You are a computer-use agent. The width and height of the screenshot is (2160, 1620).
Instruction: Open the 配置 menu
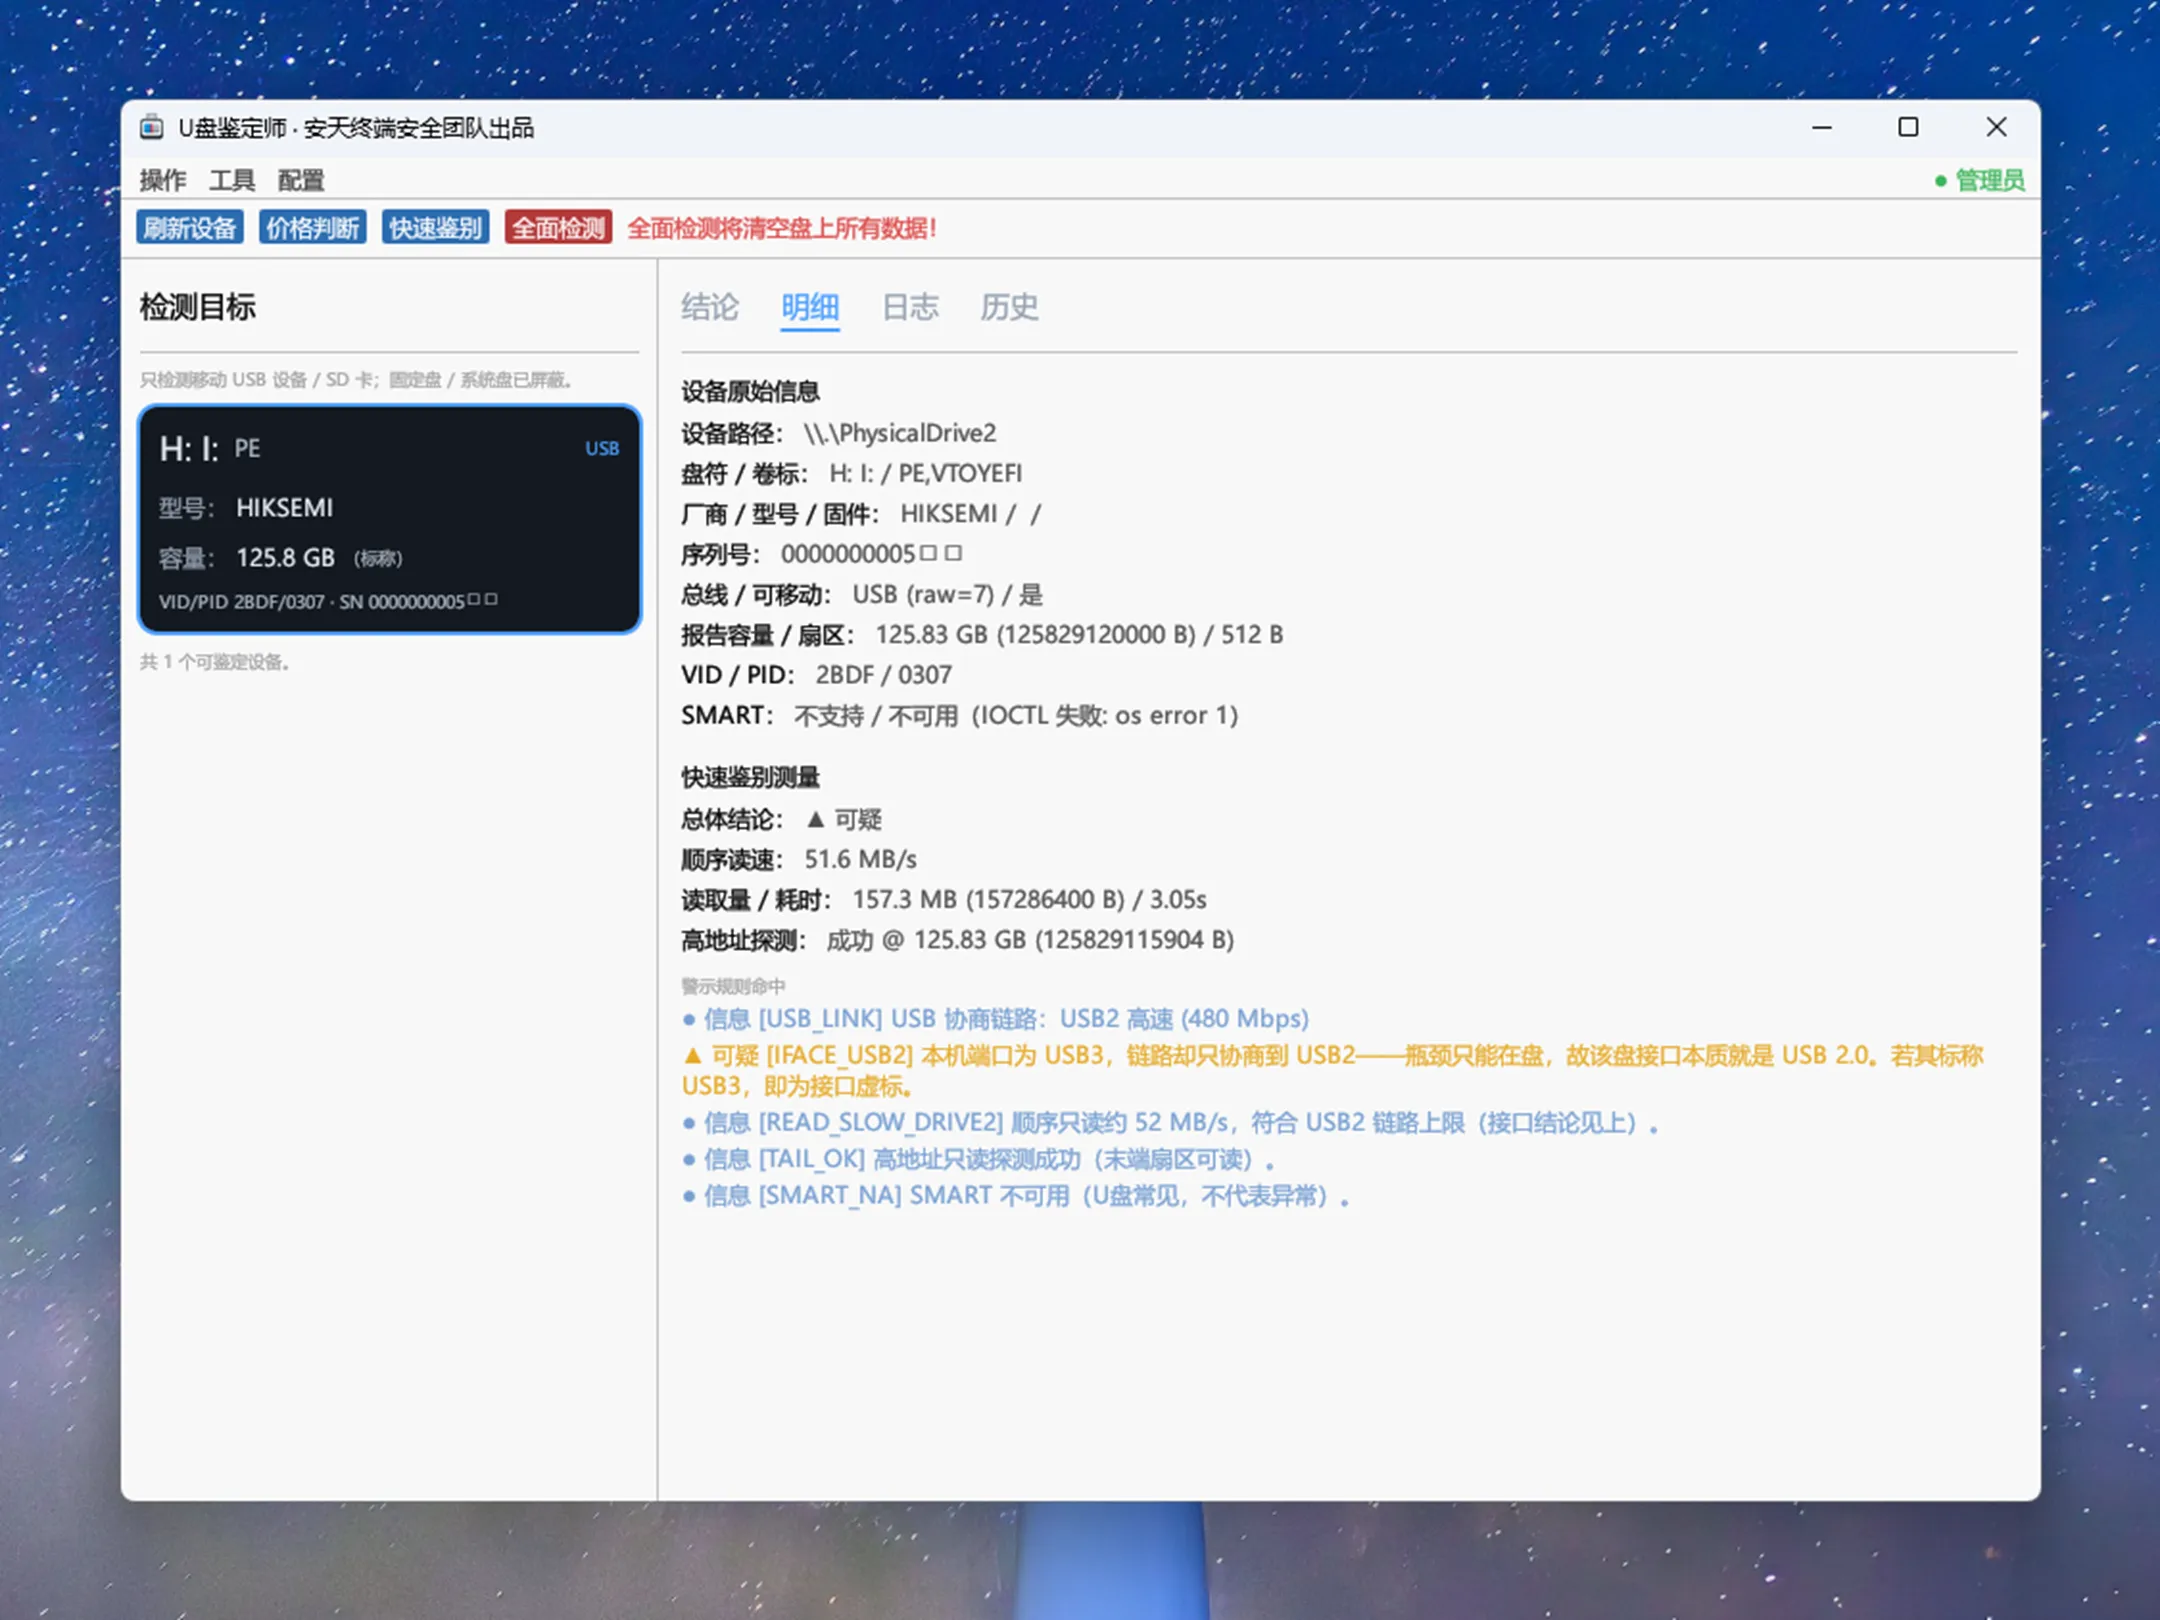click(301, 180)
